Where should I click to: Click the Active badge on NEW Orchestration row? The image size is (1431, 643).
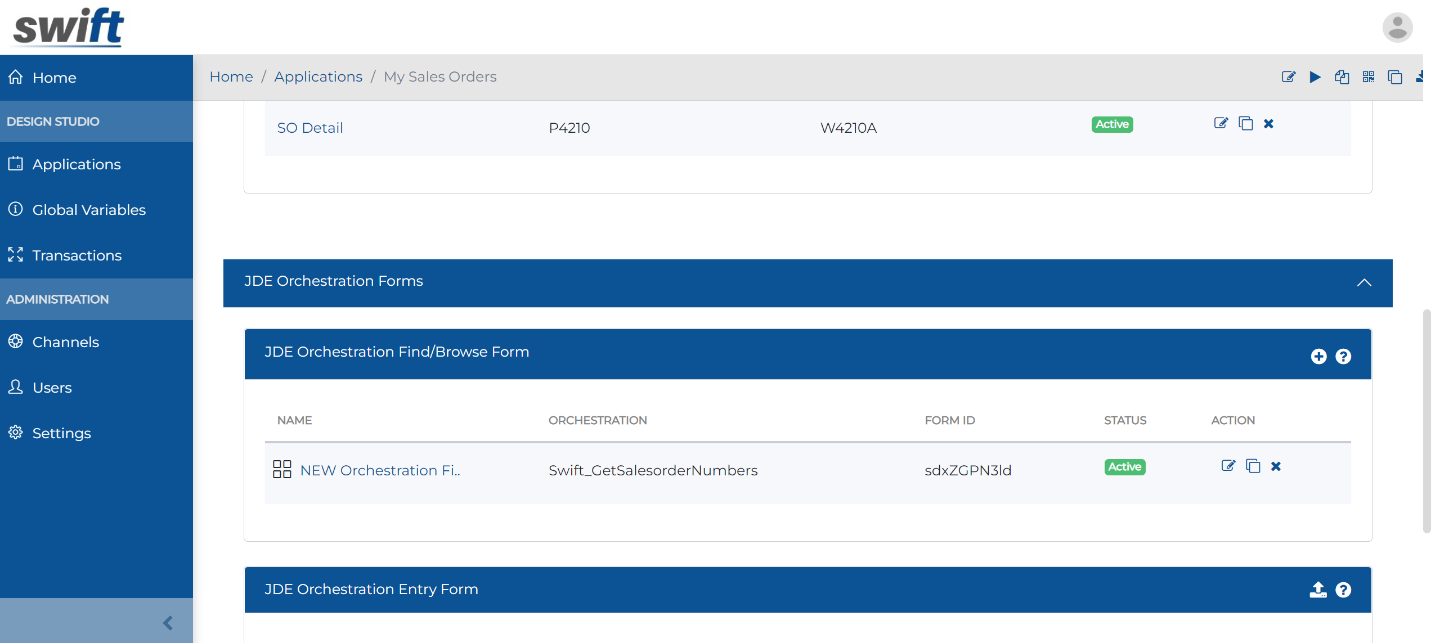coord(1125,467)
